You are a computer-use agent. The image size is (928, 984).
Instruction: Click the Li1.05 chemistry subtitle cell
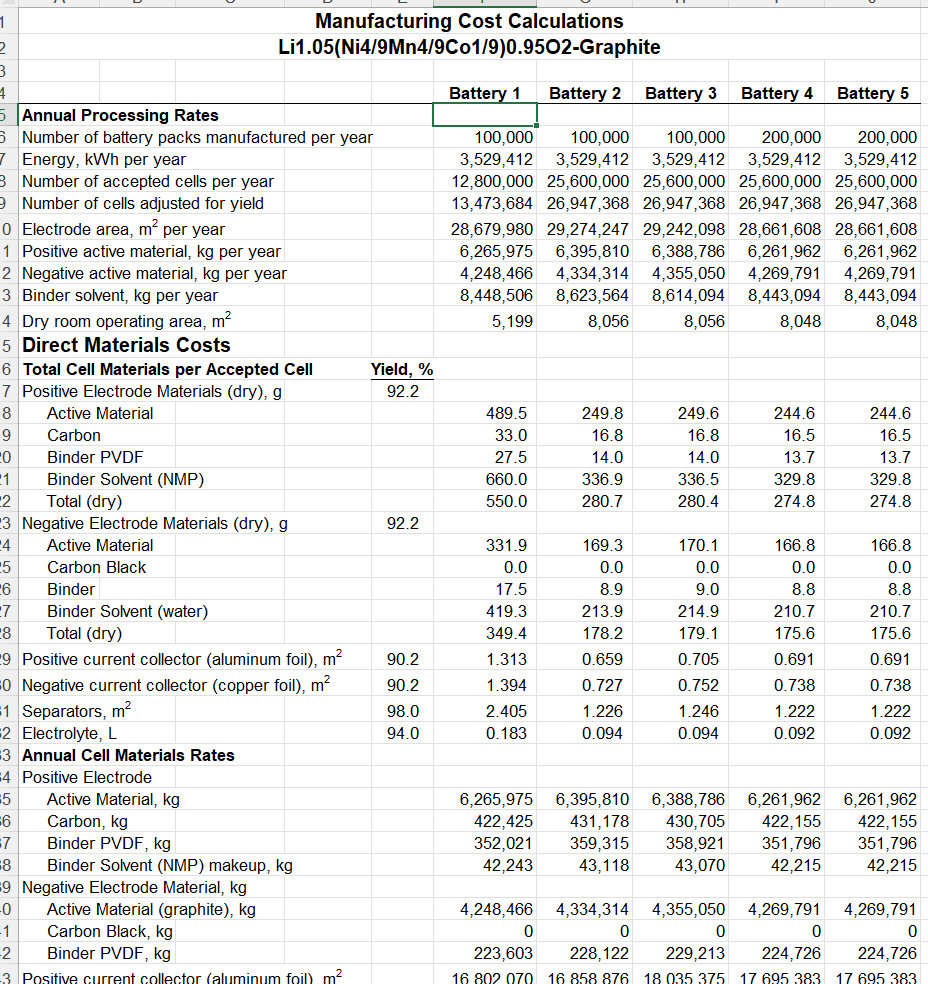pos(469,47)
